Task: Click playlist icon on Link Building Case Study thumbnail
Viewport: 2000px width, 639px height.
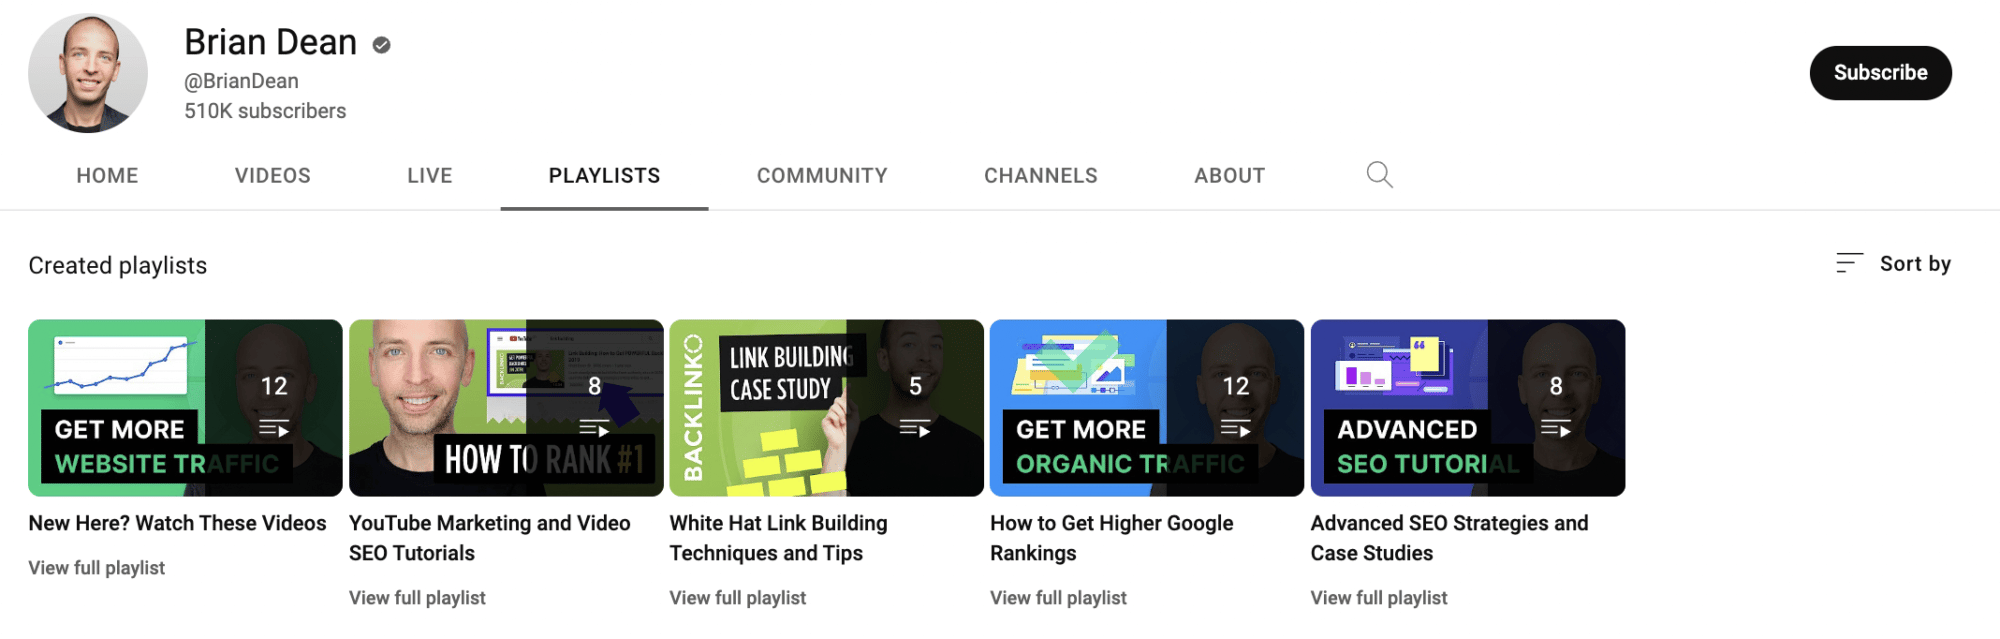Action: (915, 429)
